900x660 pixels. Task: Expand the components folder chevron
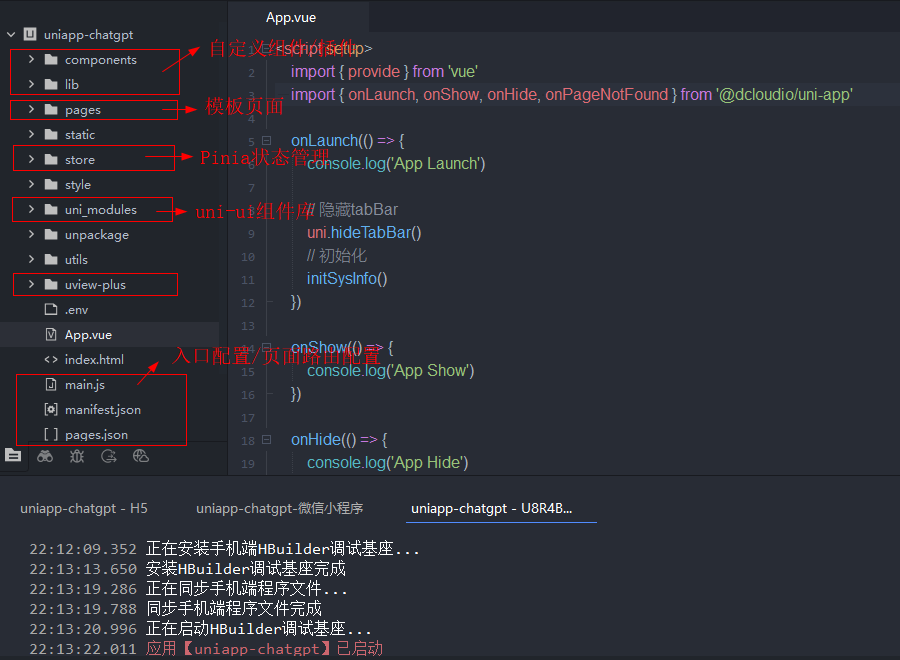[x=31, y=59]
